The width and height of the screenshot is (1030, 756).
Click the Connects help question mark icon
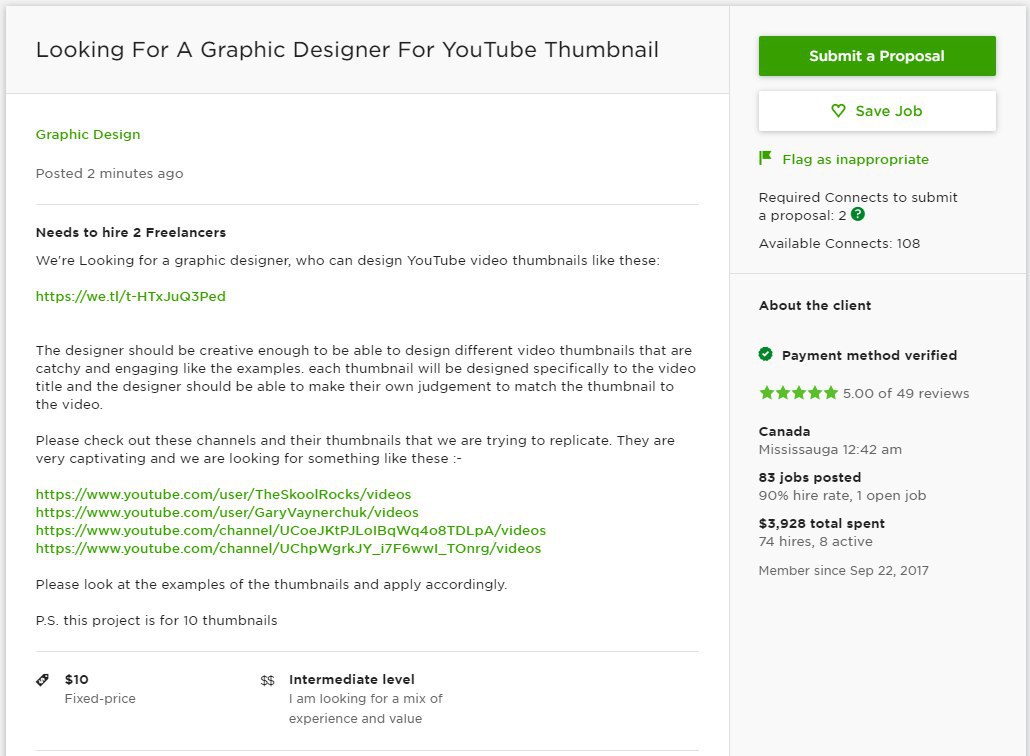pyautogui.click(x=857, y=214)
